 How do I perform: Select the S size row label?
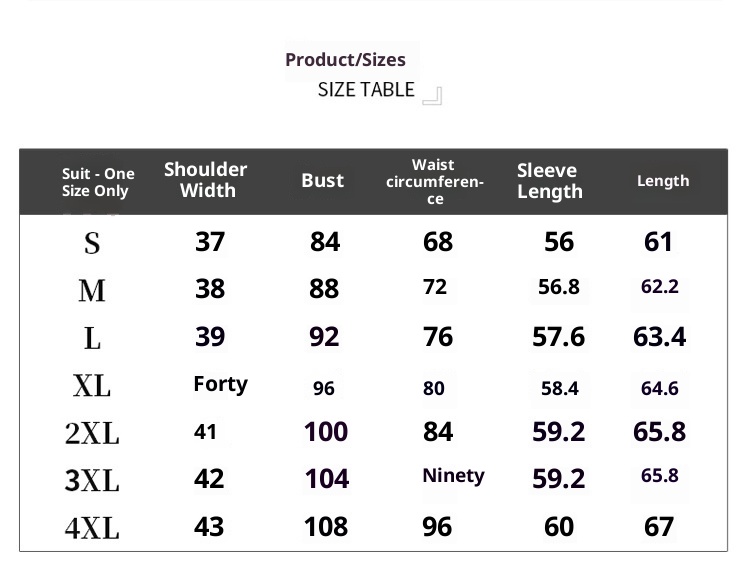(92, 243)
